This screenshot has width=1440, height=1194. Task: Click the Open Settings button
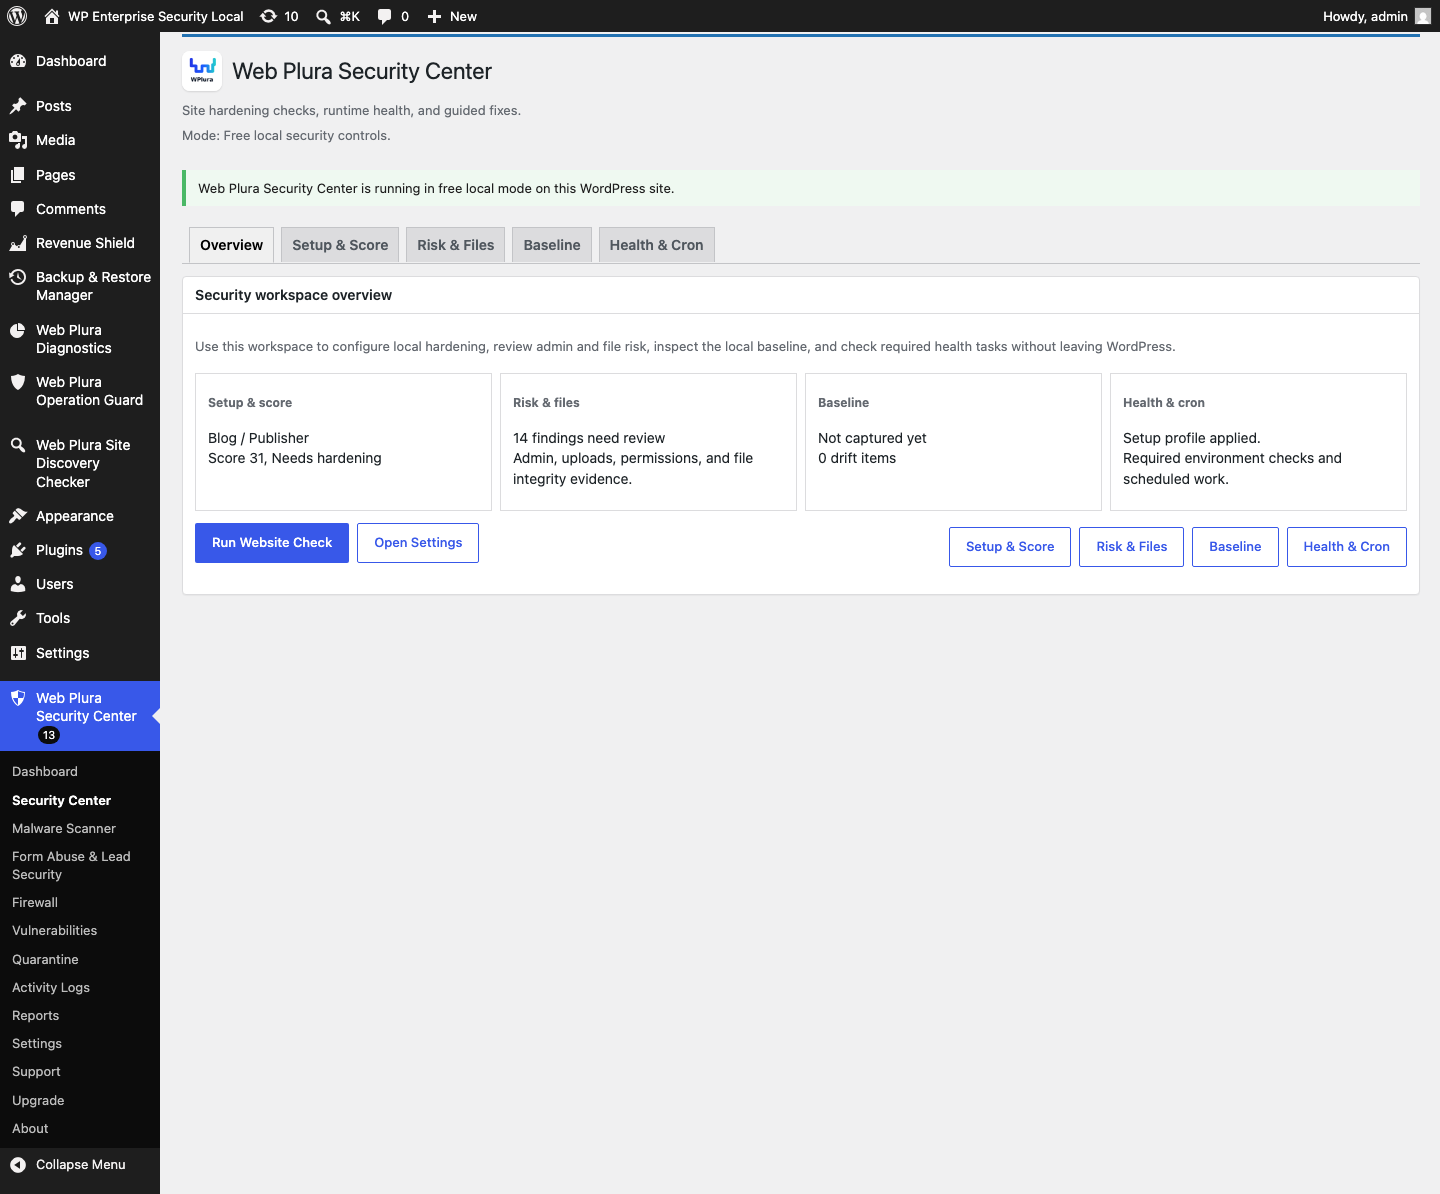click(x=418, y=543)
